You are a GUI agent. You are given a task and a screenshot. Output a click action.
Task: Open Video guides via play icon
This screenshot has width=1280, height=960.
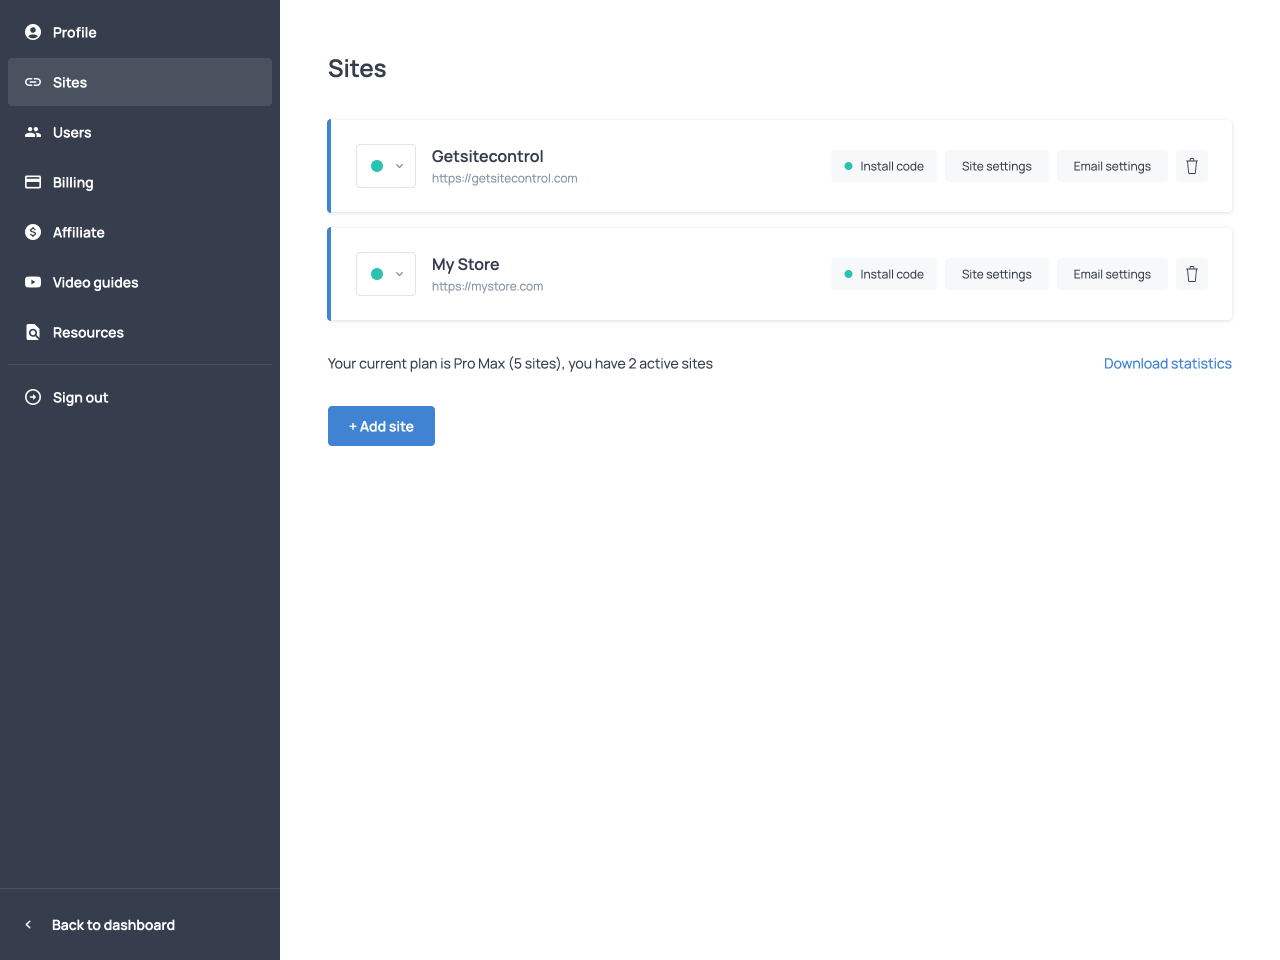pos(33,282)
